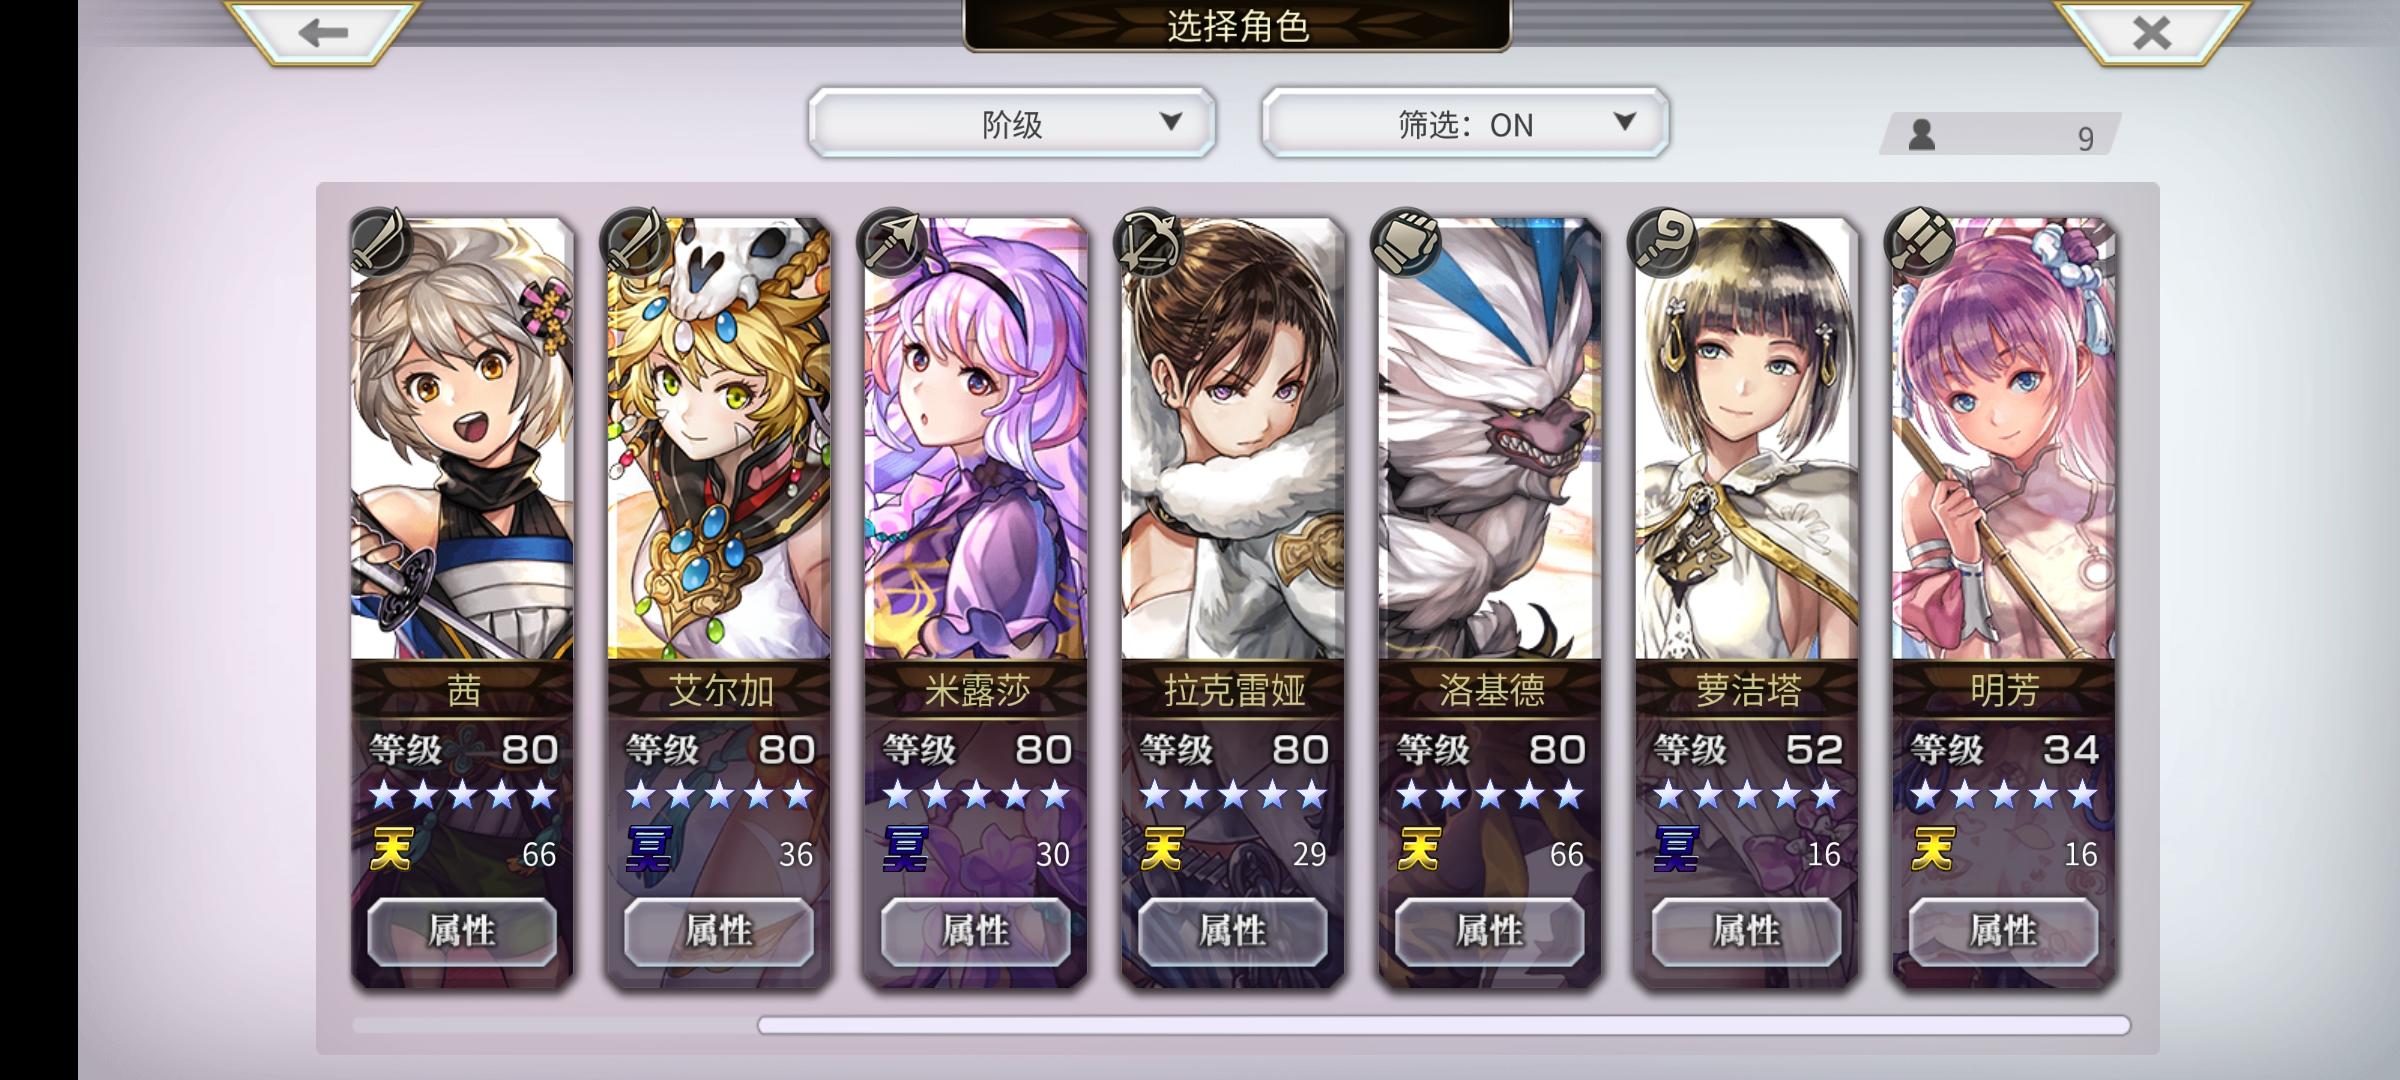Click the character count indicator showing 9
Image resolution: width=2400 pixels, height=1080 pixels.
[2000, 134]
